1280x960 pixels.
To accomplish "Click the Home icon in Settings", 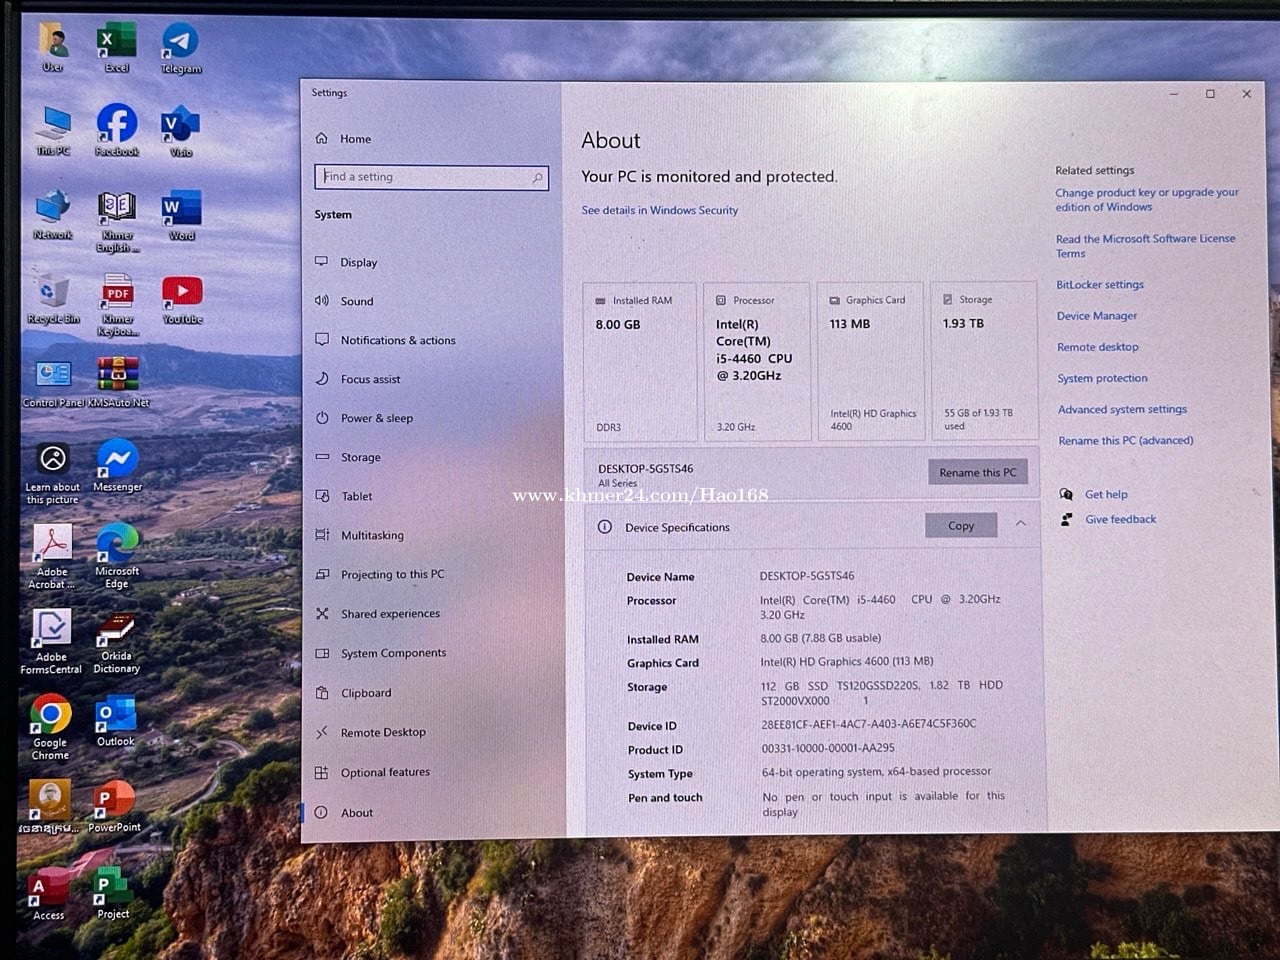I will coord(322,139).
